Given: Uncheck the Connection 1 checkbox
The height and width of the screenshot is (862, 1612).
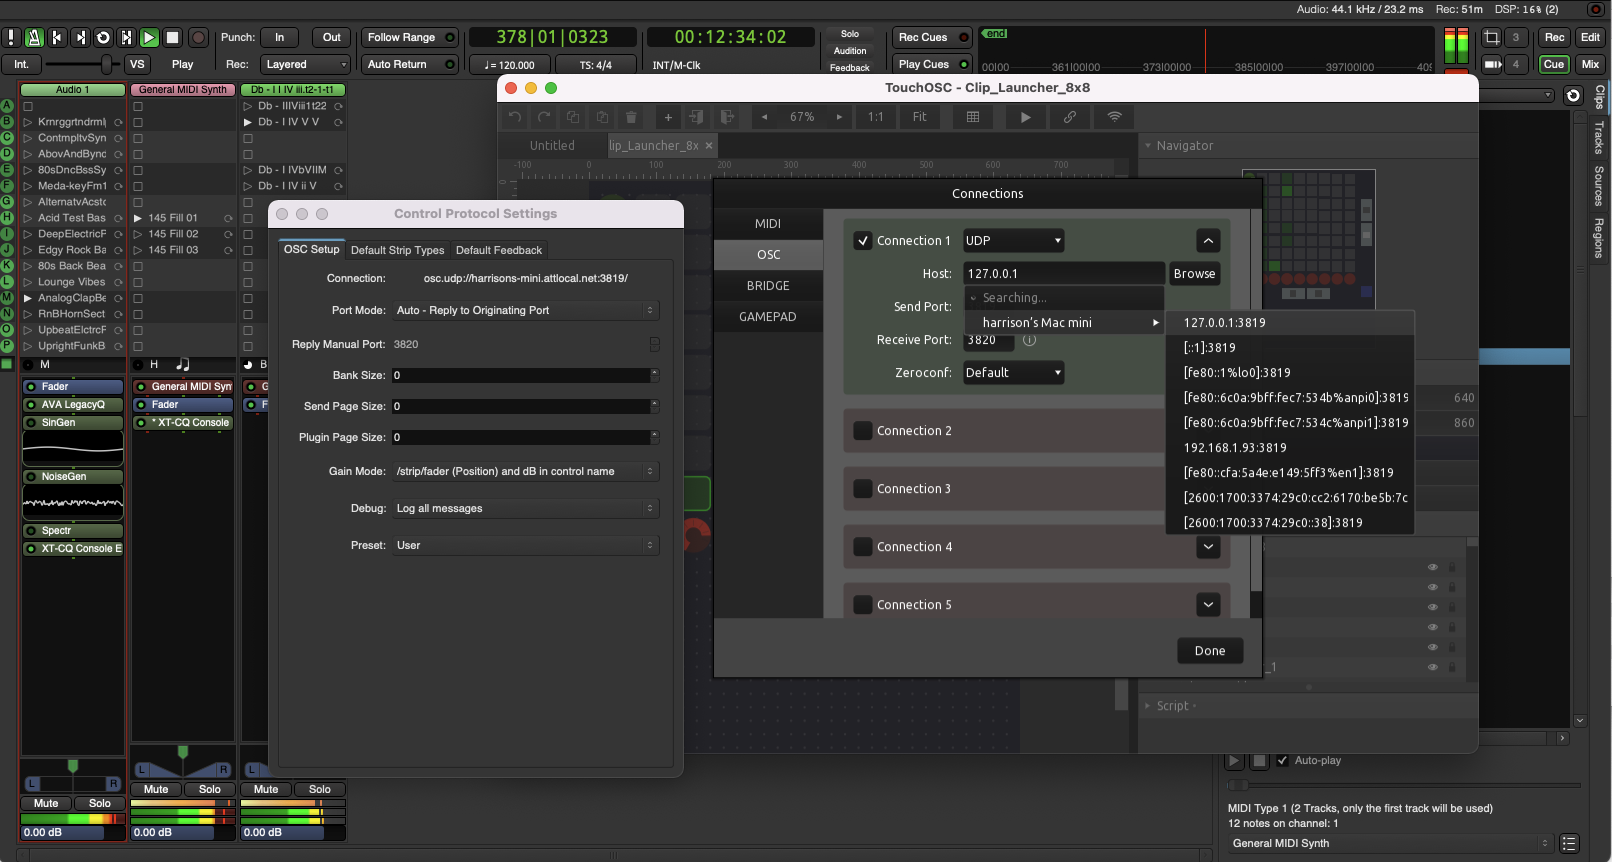Looking at the screenshot, I should coord(863,241).
